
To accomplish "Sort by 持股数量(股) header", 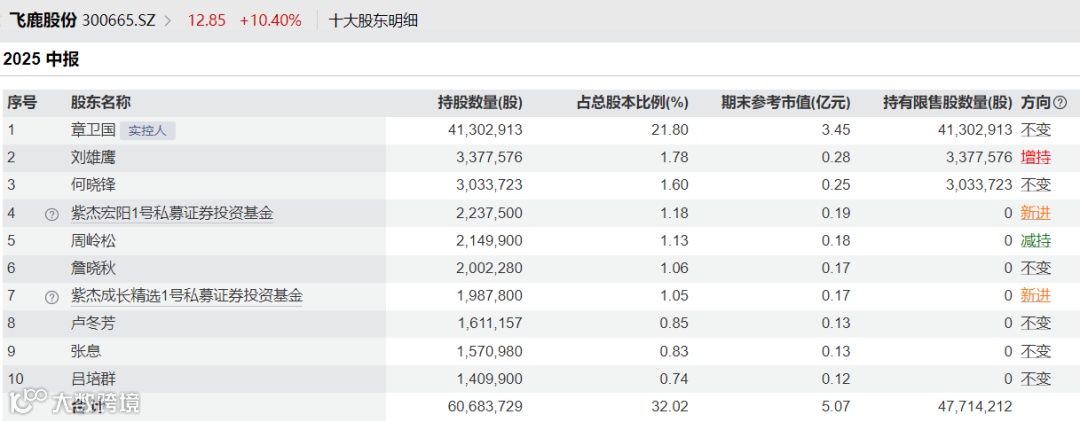I will pyautogui.click(x=480, y=103).
